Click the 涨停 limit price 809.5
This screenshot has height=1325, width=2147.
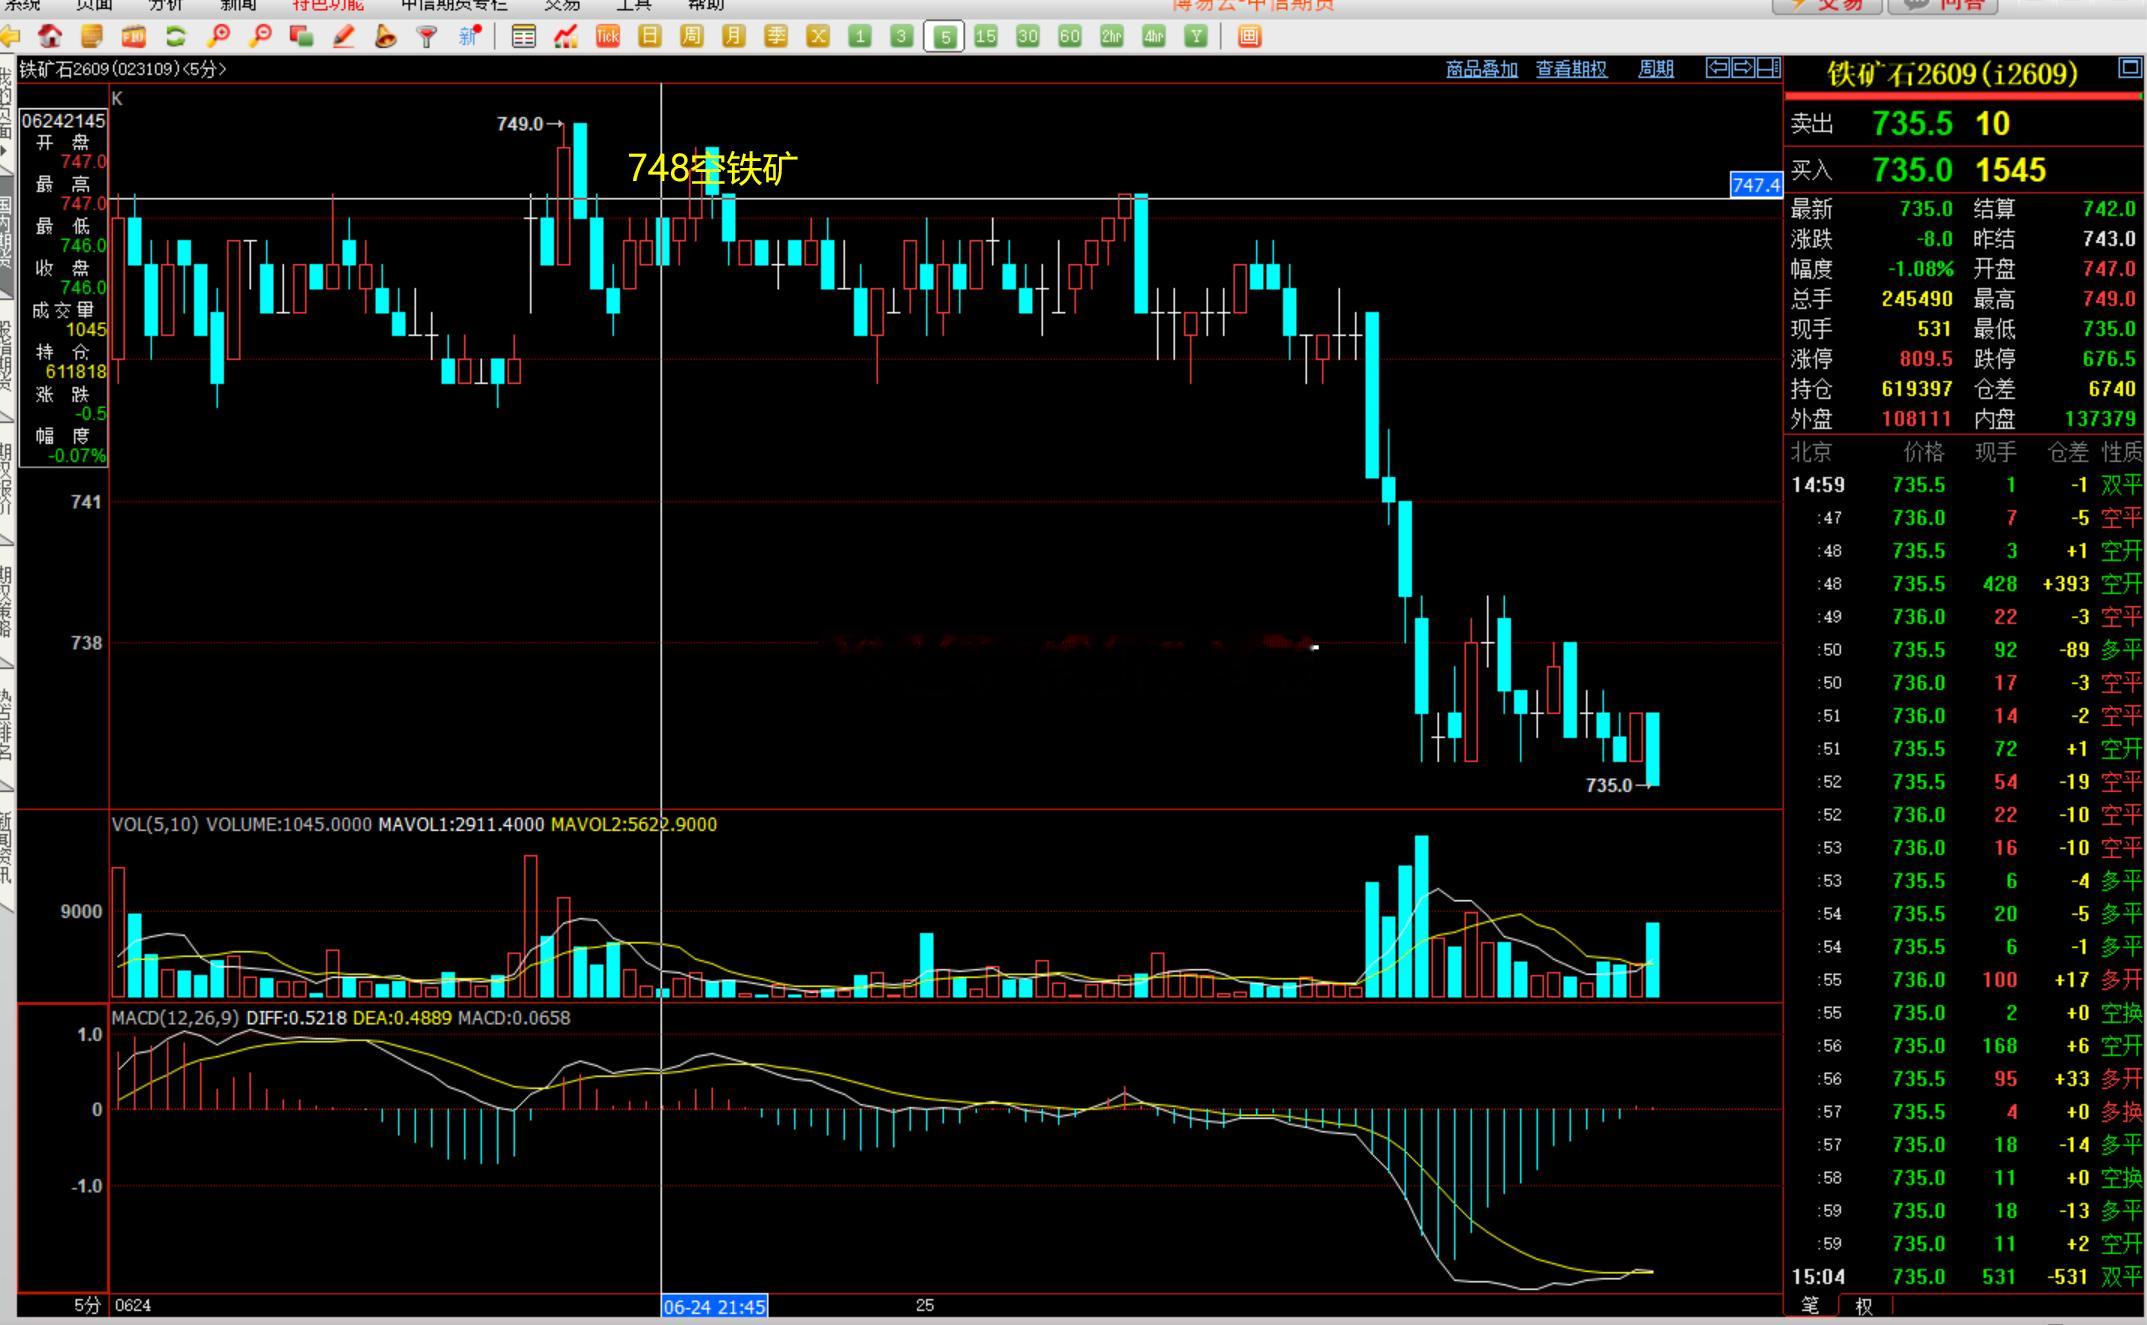tap(1926, 359)
